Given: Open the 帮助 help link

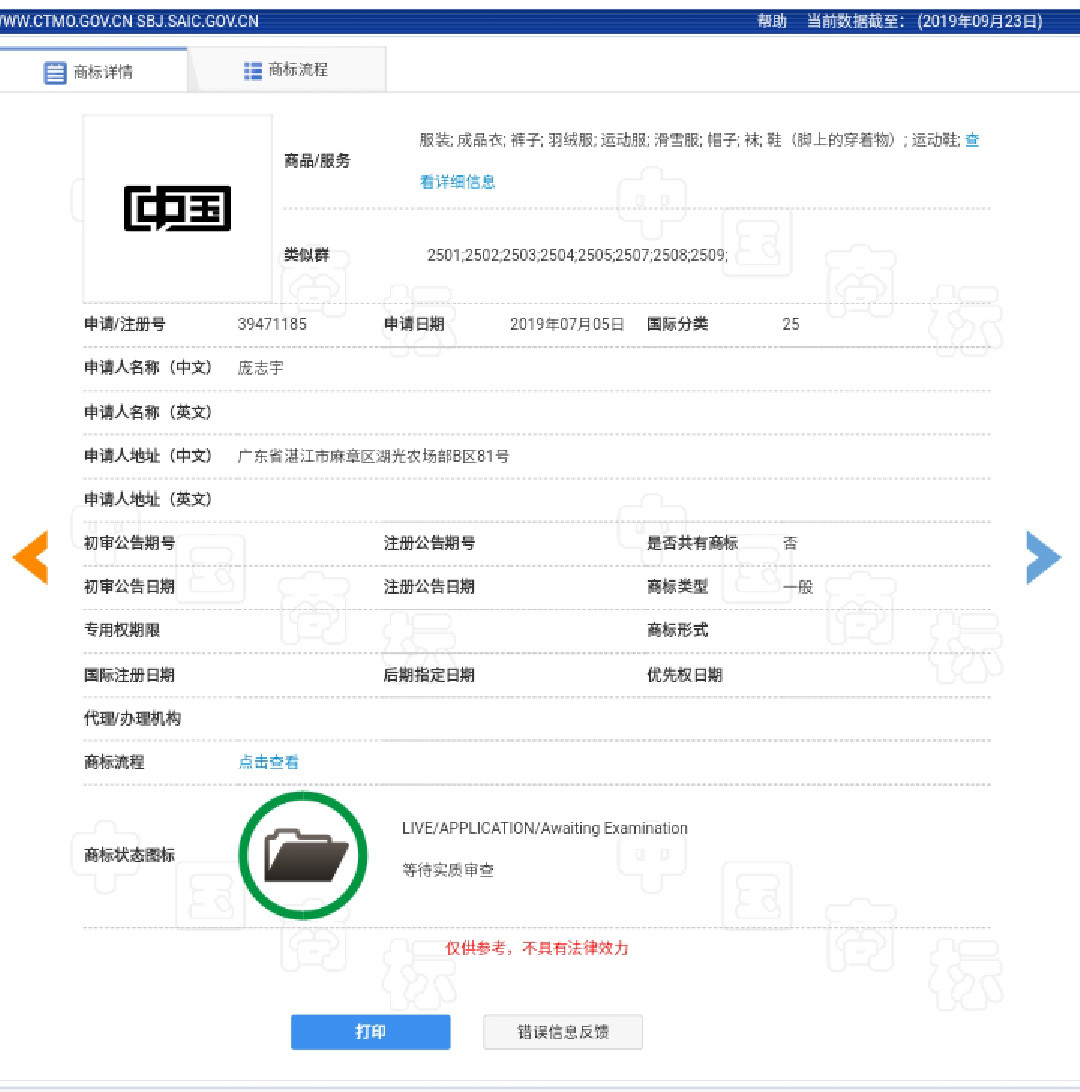Looking at the screenshot, I should point(772,20).
